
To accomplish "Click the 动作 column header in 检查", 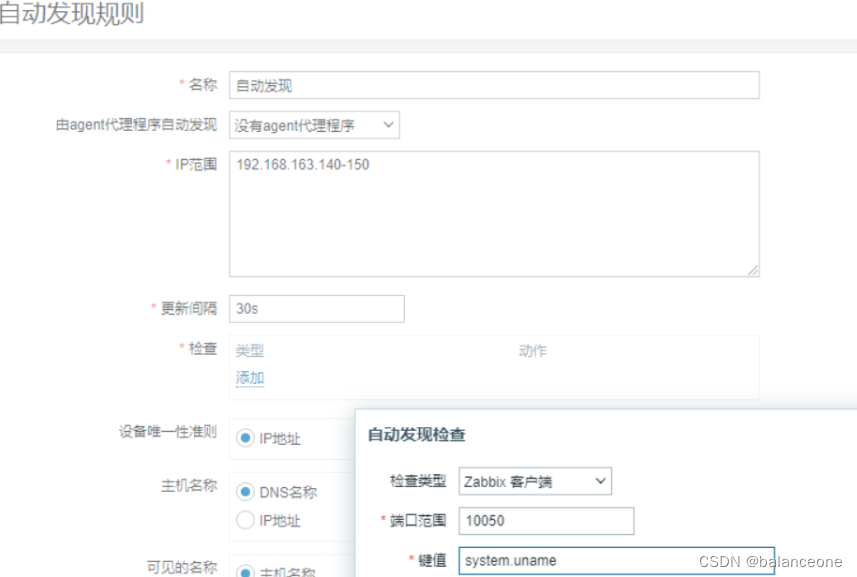I will tap(533, 351).
